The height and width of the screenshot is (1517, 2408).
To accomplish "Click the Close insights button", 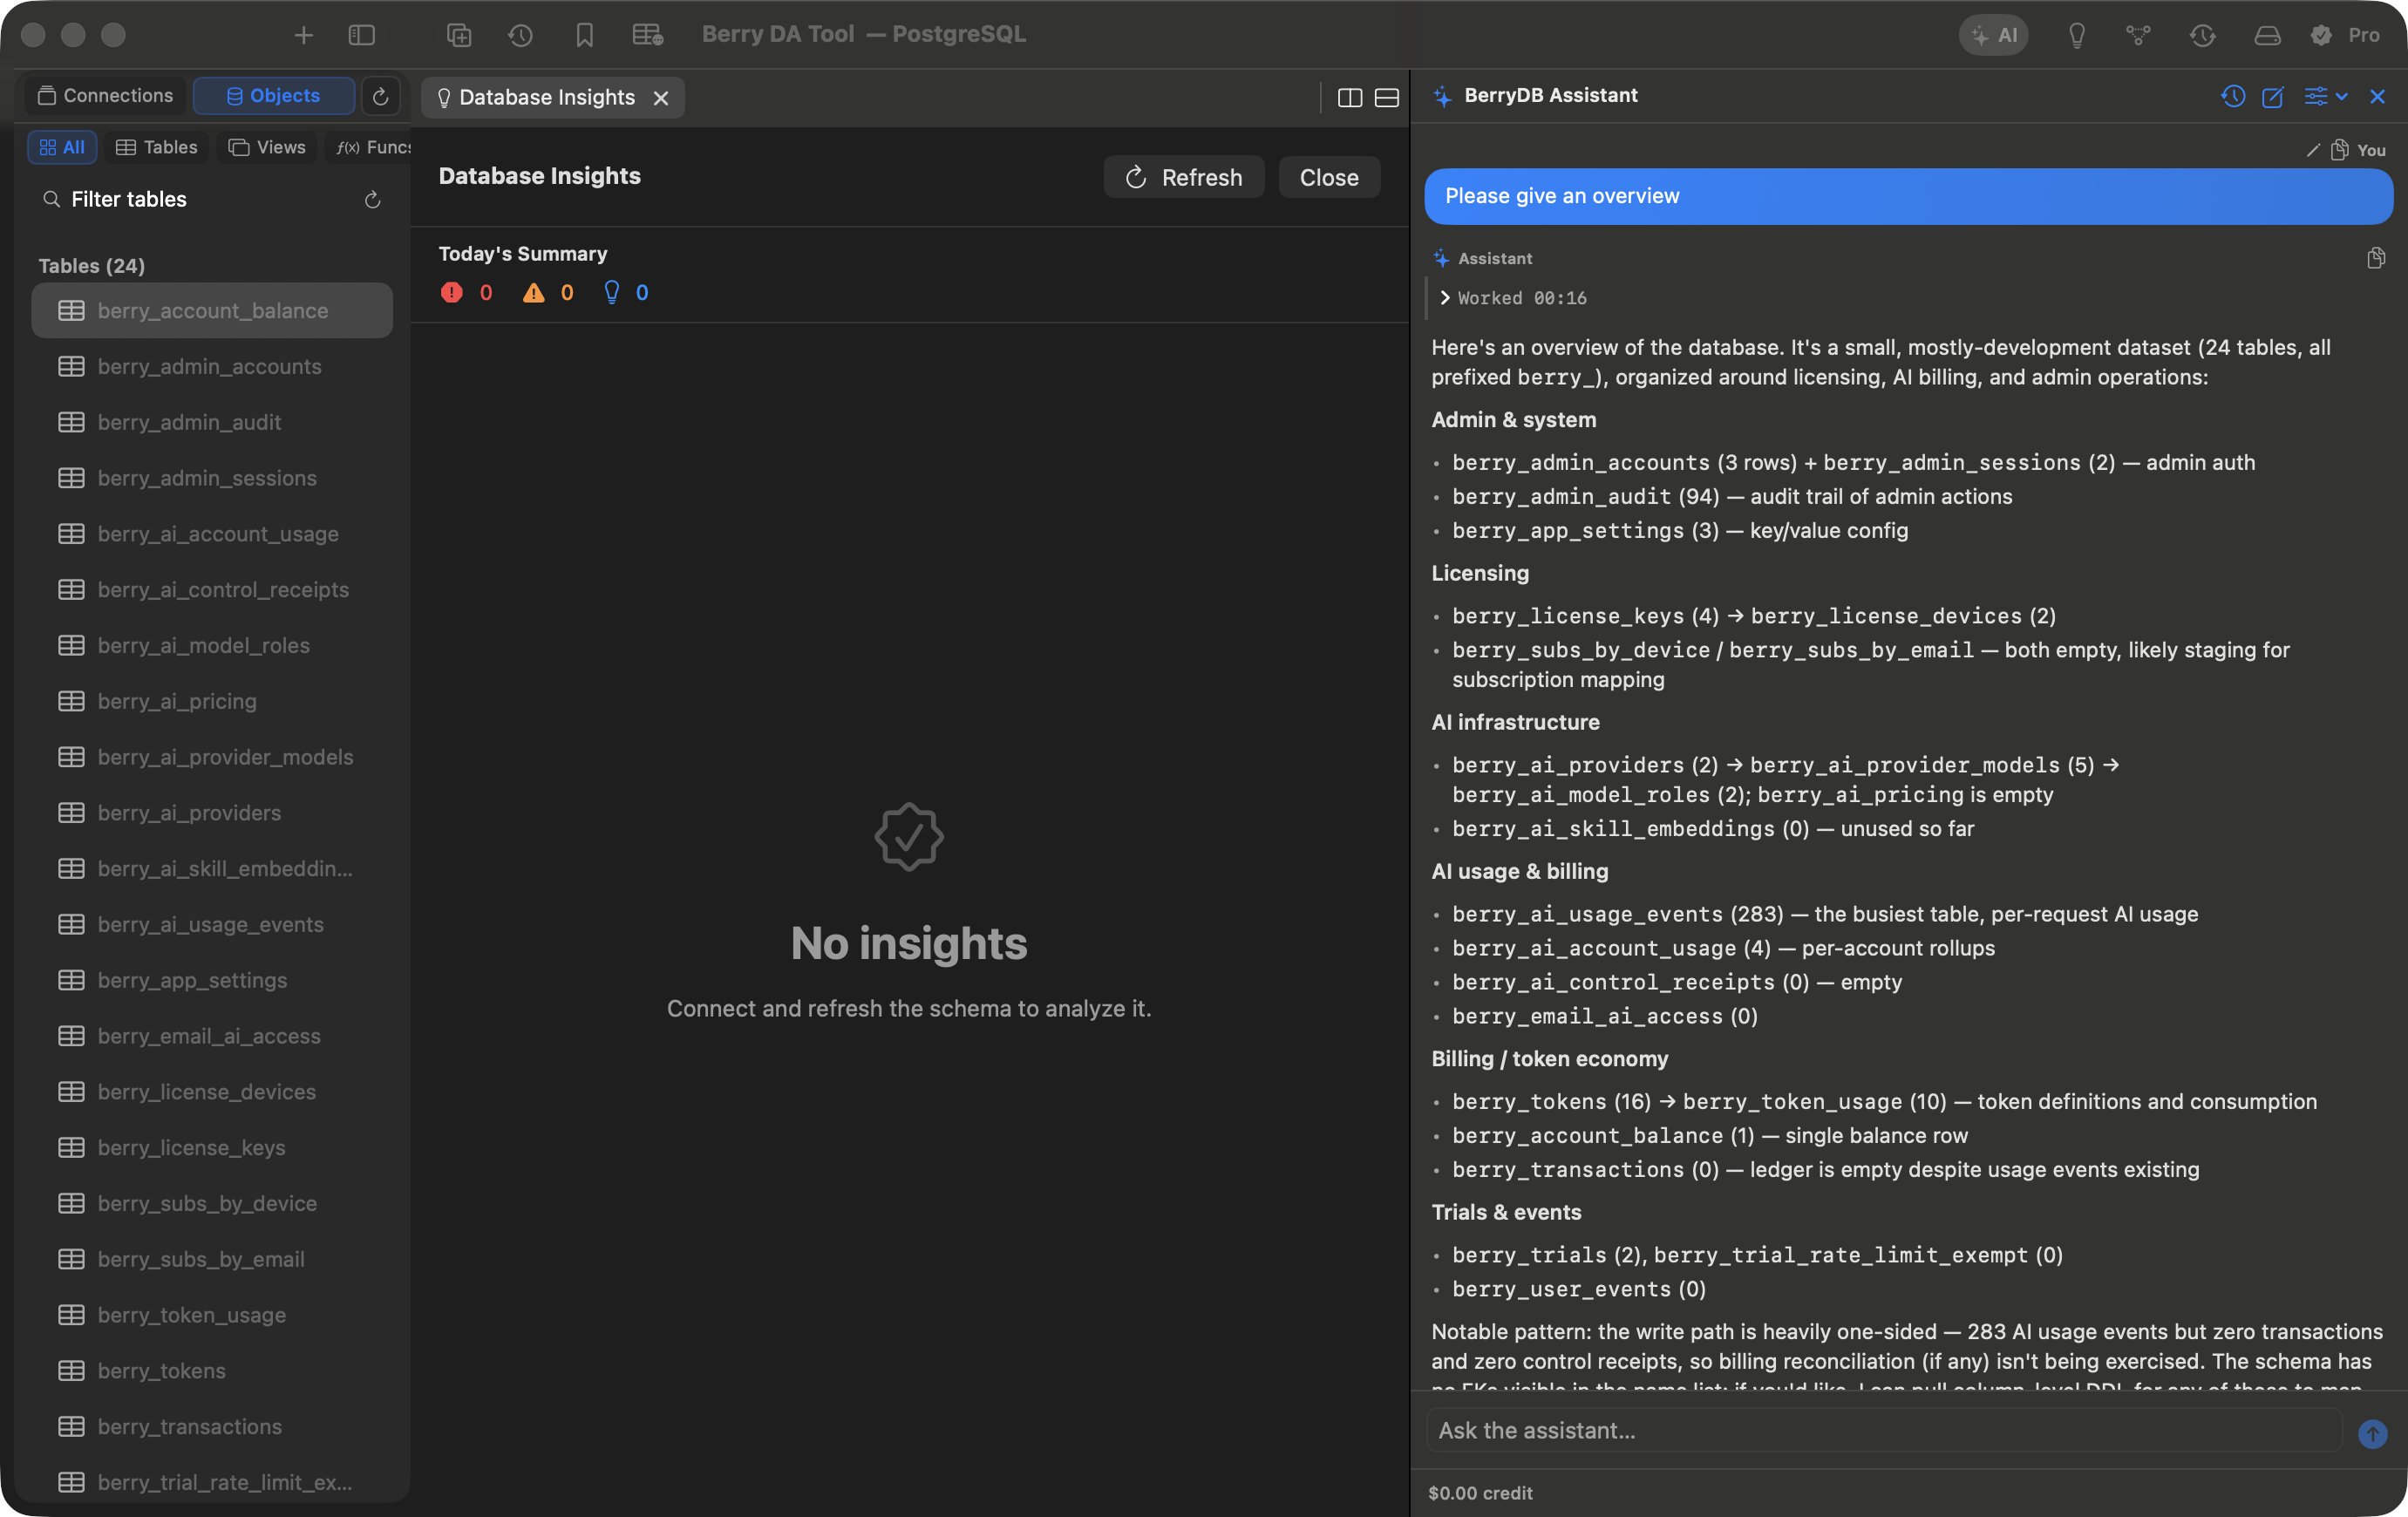I will click(x=1329, y=177).
